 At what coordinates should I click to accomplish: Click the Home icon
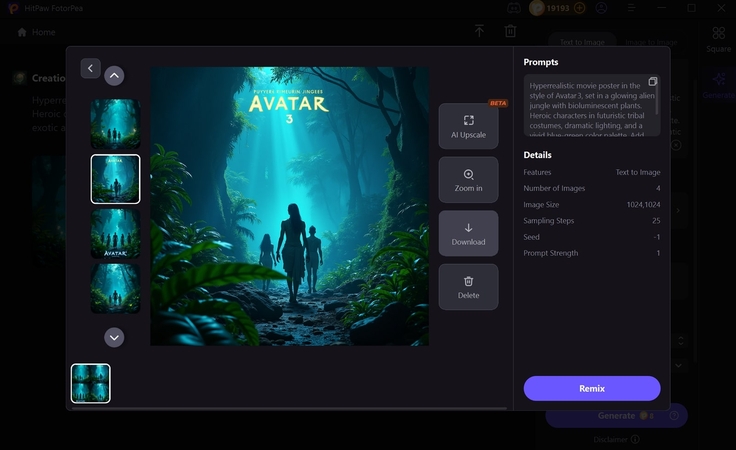tap(22, 32)
